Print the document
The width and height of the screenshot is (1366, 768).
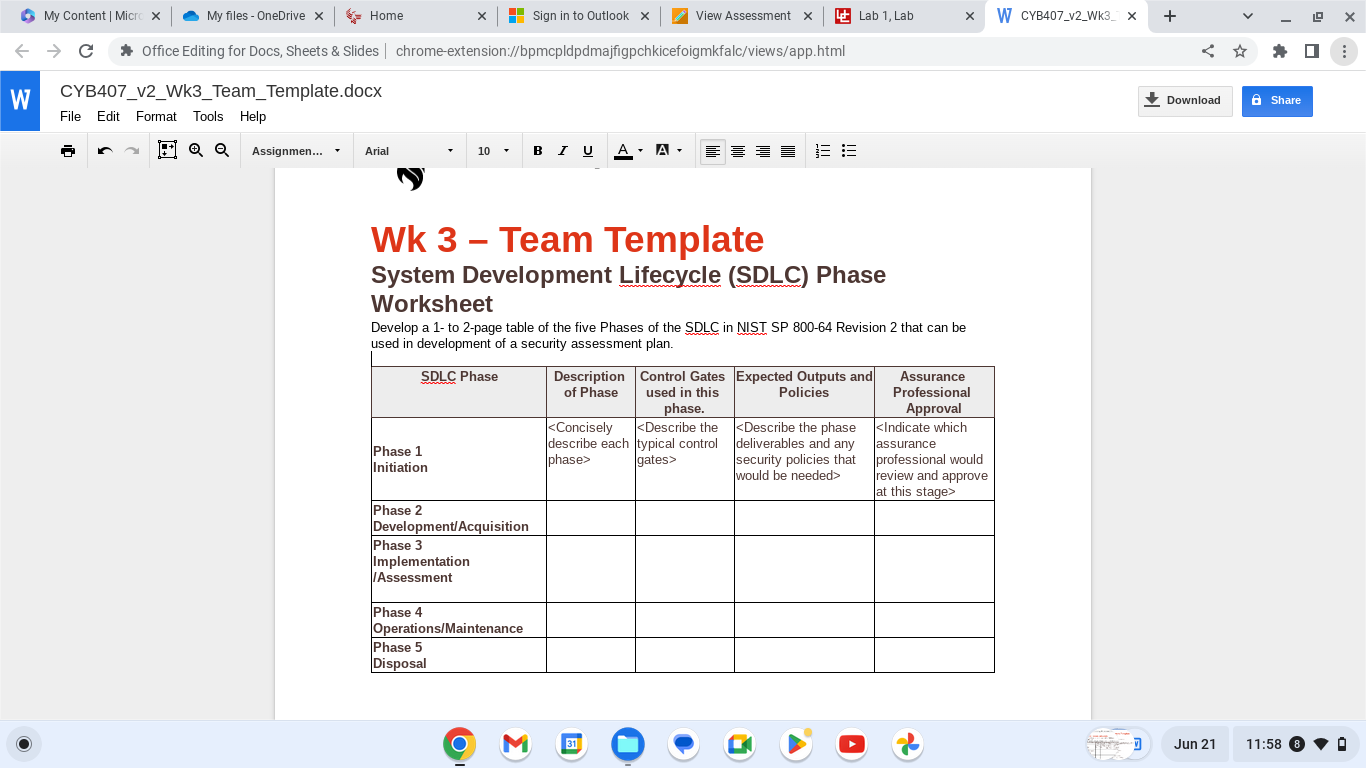[67, 150]
